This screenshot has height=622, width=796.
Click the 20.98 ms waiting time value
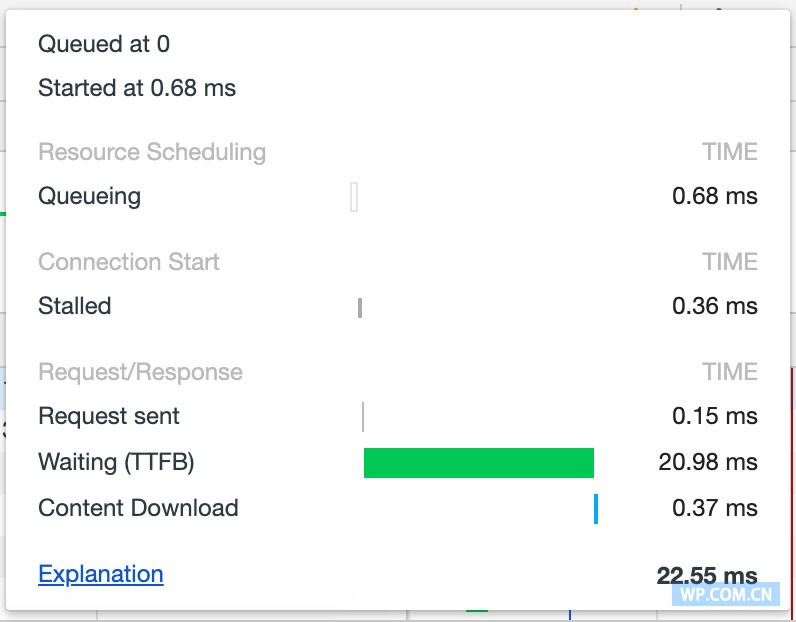707,462
